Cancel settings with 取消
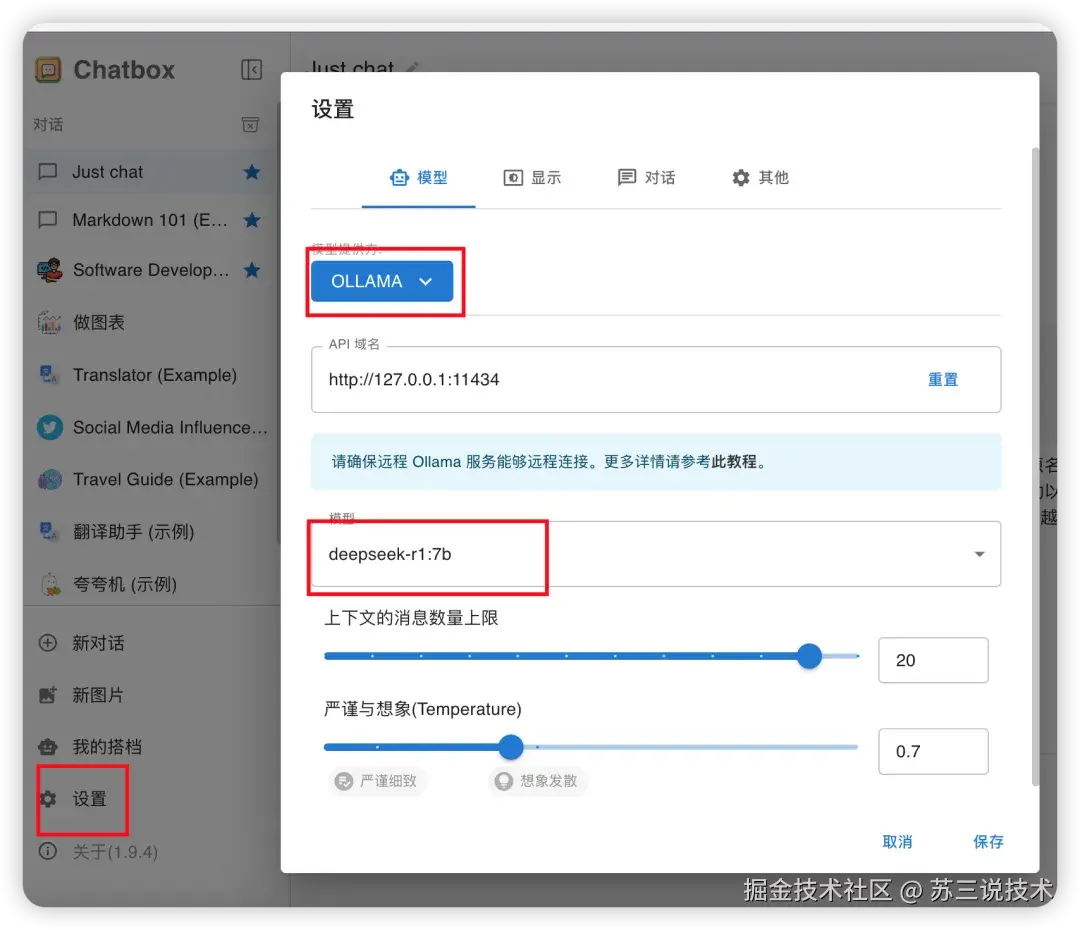This screenshot has height=930, width=1080. pos(897,841)
